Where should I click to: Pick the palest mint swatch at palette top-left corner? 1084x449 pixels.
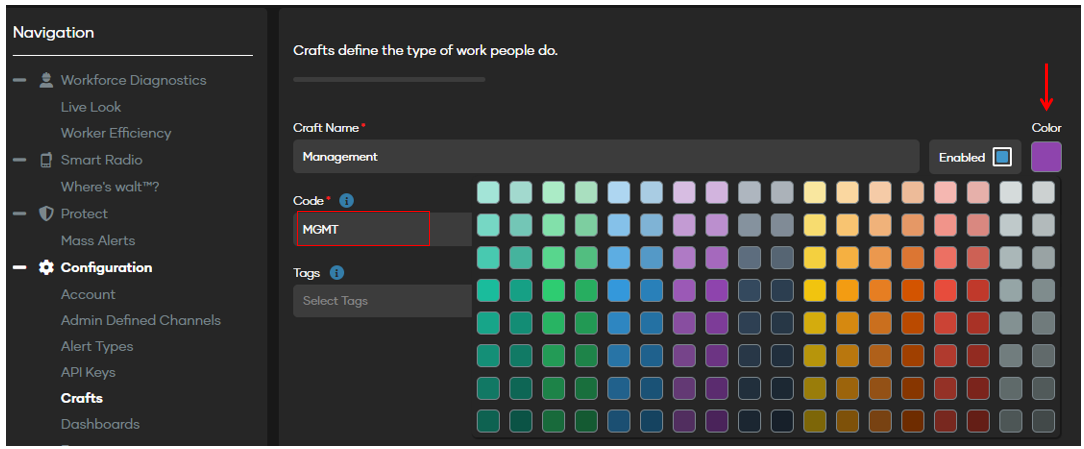click(488, 192)
